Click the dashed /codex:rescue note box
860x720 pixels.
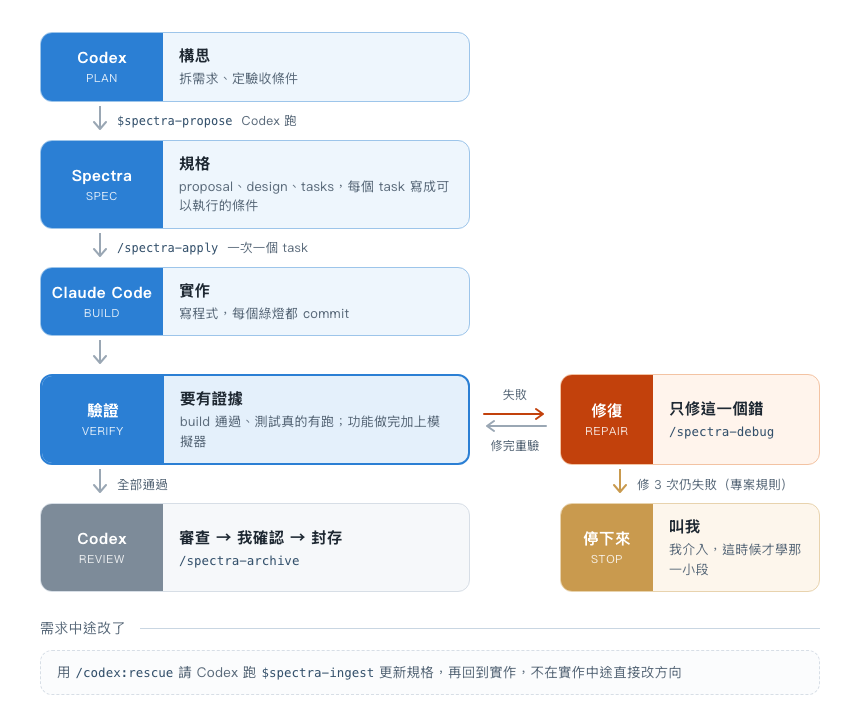coord(430,673)
